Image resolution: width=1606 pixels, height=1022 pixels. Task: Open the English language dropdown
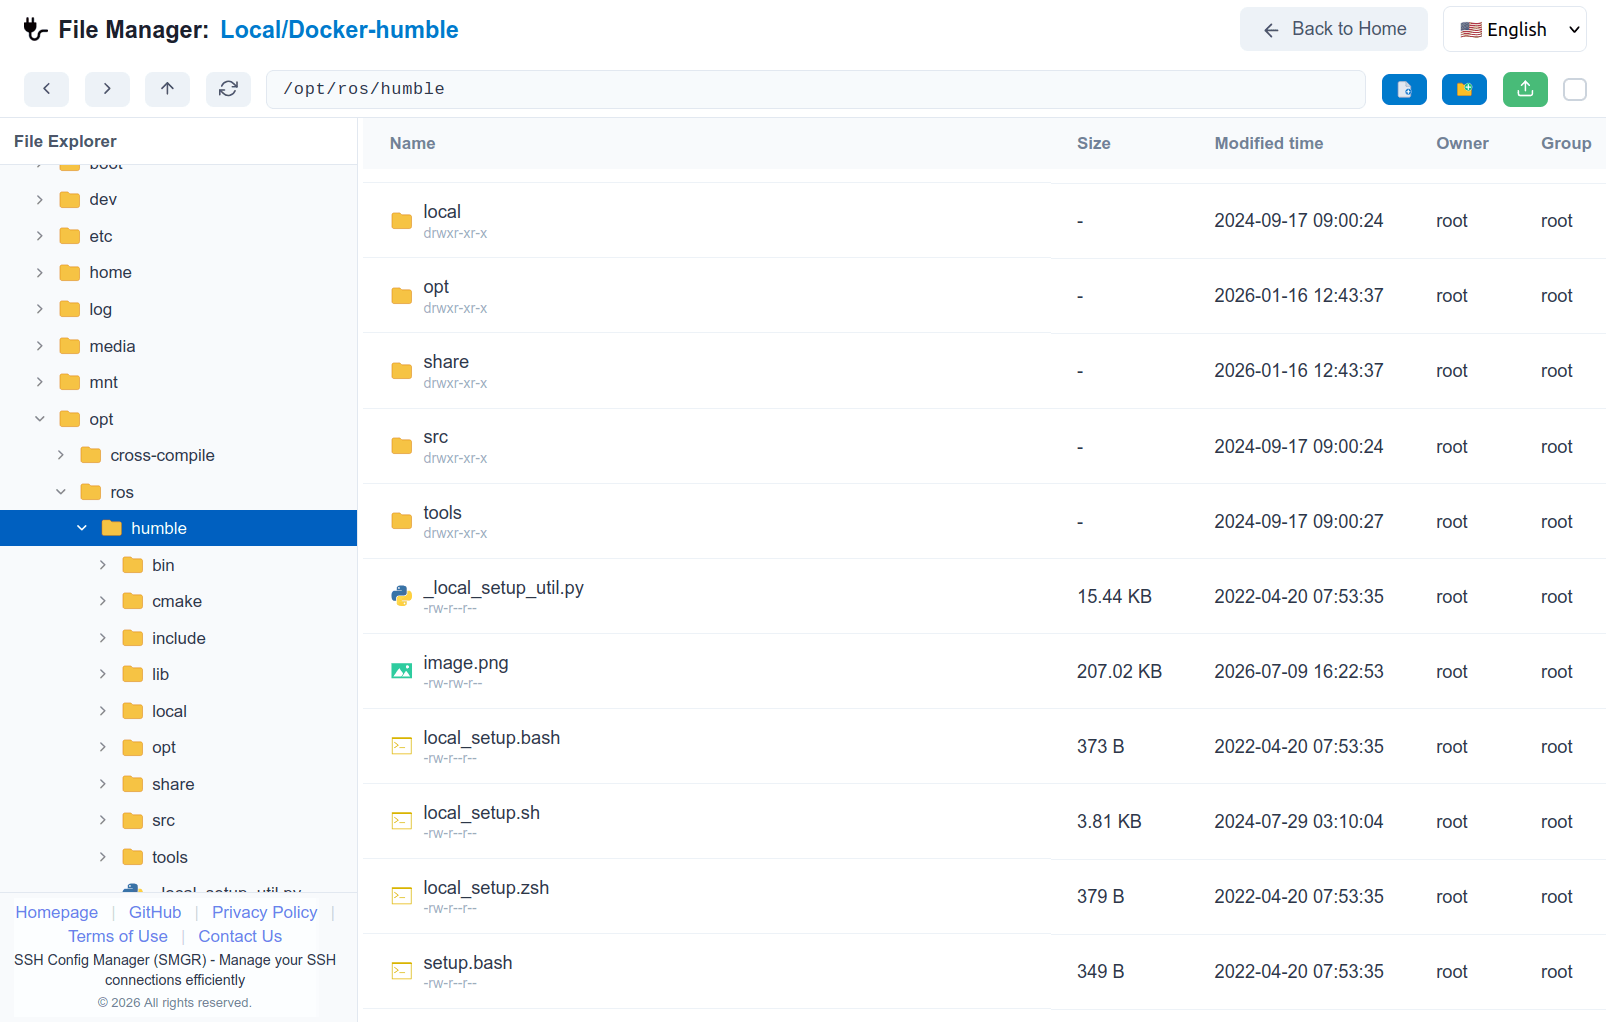point(1515,29)
